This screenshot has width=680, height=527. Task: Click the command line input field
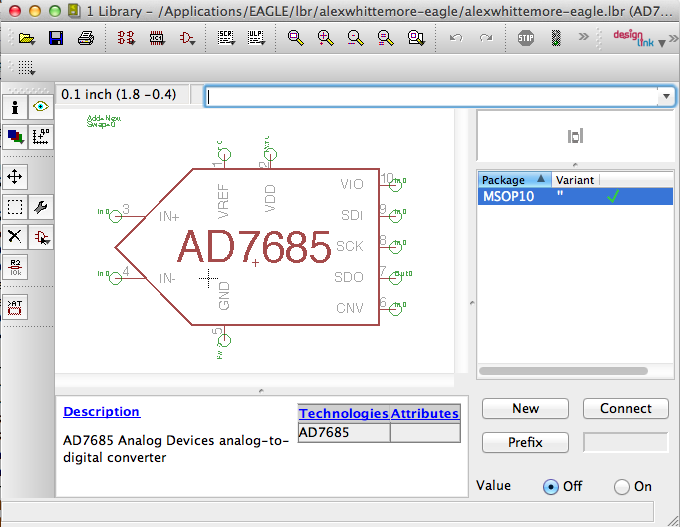pyautogui.click(x=432, y=96)
